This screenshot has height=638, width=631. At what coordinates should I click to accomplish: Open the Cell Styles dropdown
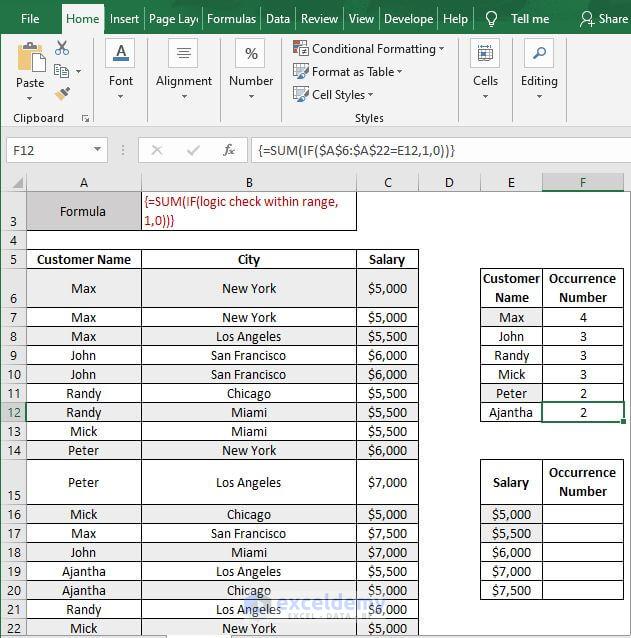(370, 95)
